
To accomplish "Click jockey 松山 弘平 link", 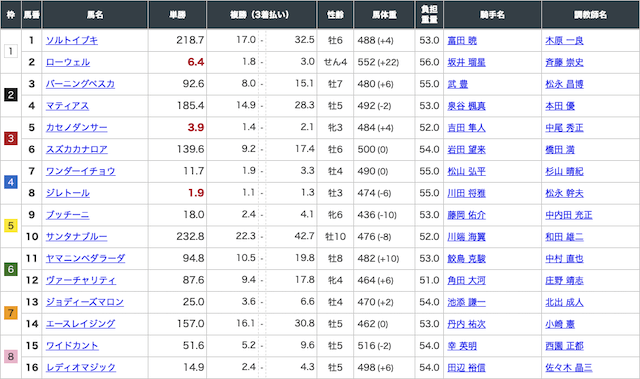I will click(x=467, y=171).
